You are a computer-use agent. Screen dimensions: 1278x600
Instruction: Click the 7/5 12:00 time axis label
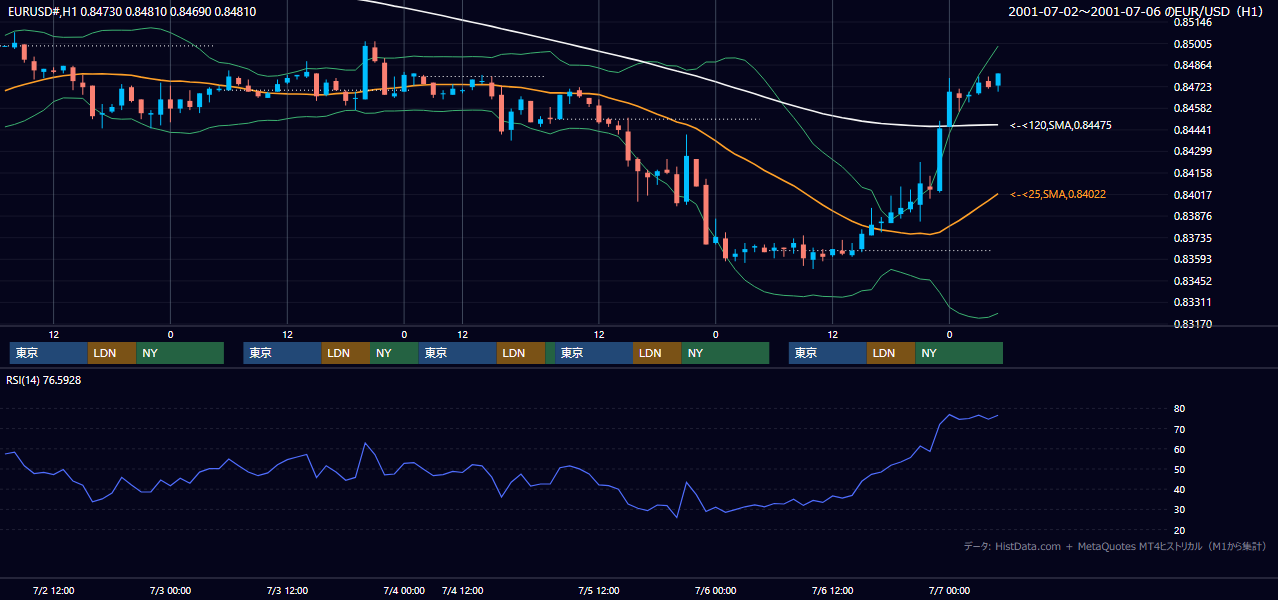coord(599,590)
